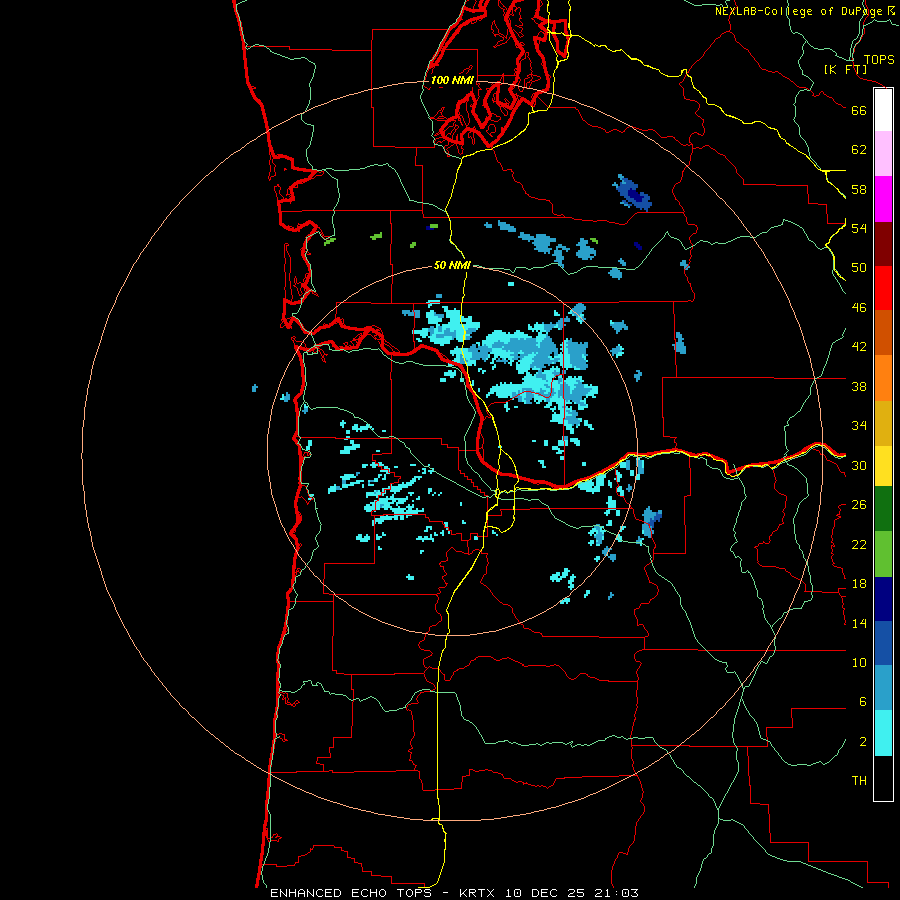Click the dark red 50-54 kft swatch

point(883,243)
